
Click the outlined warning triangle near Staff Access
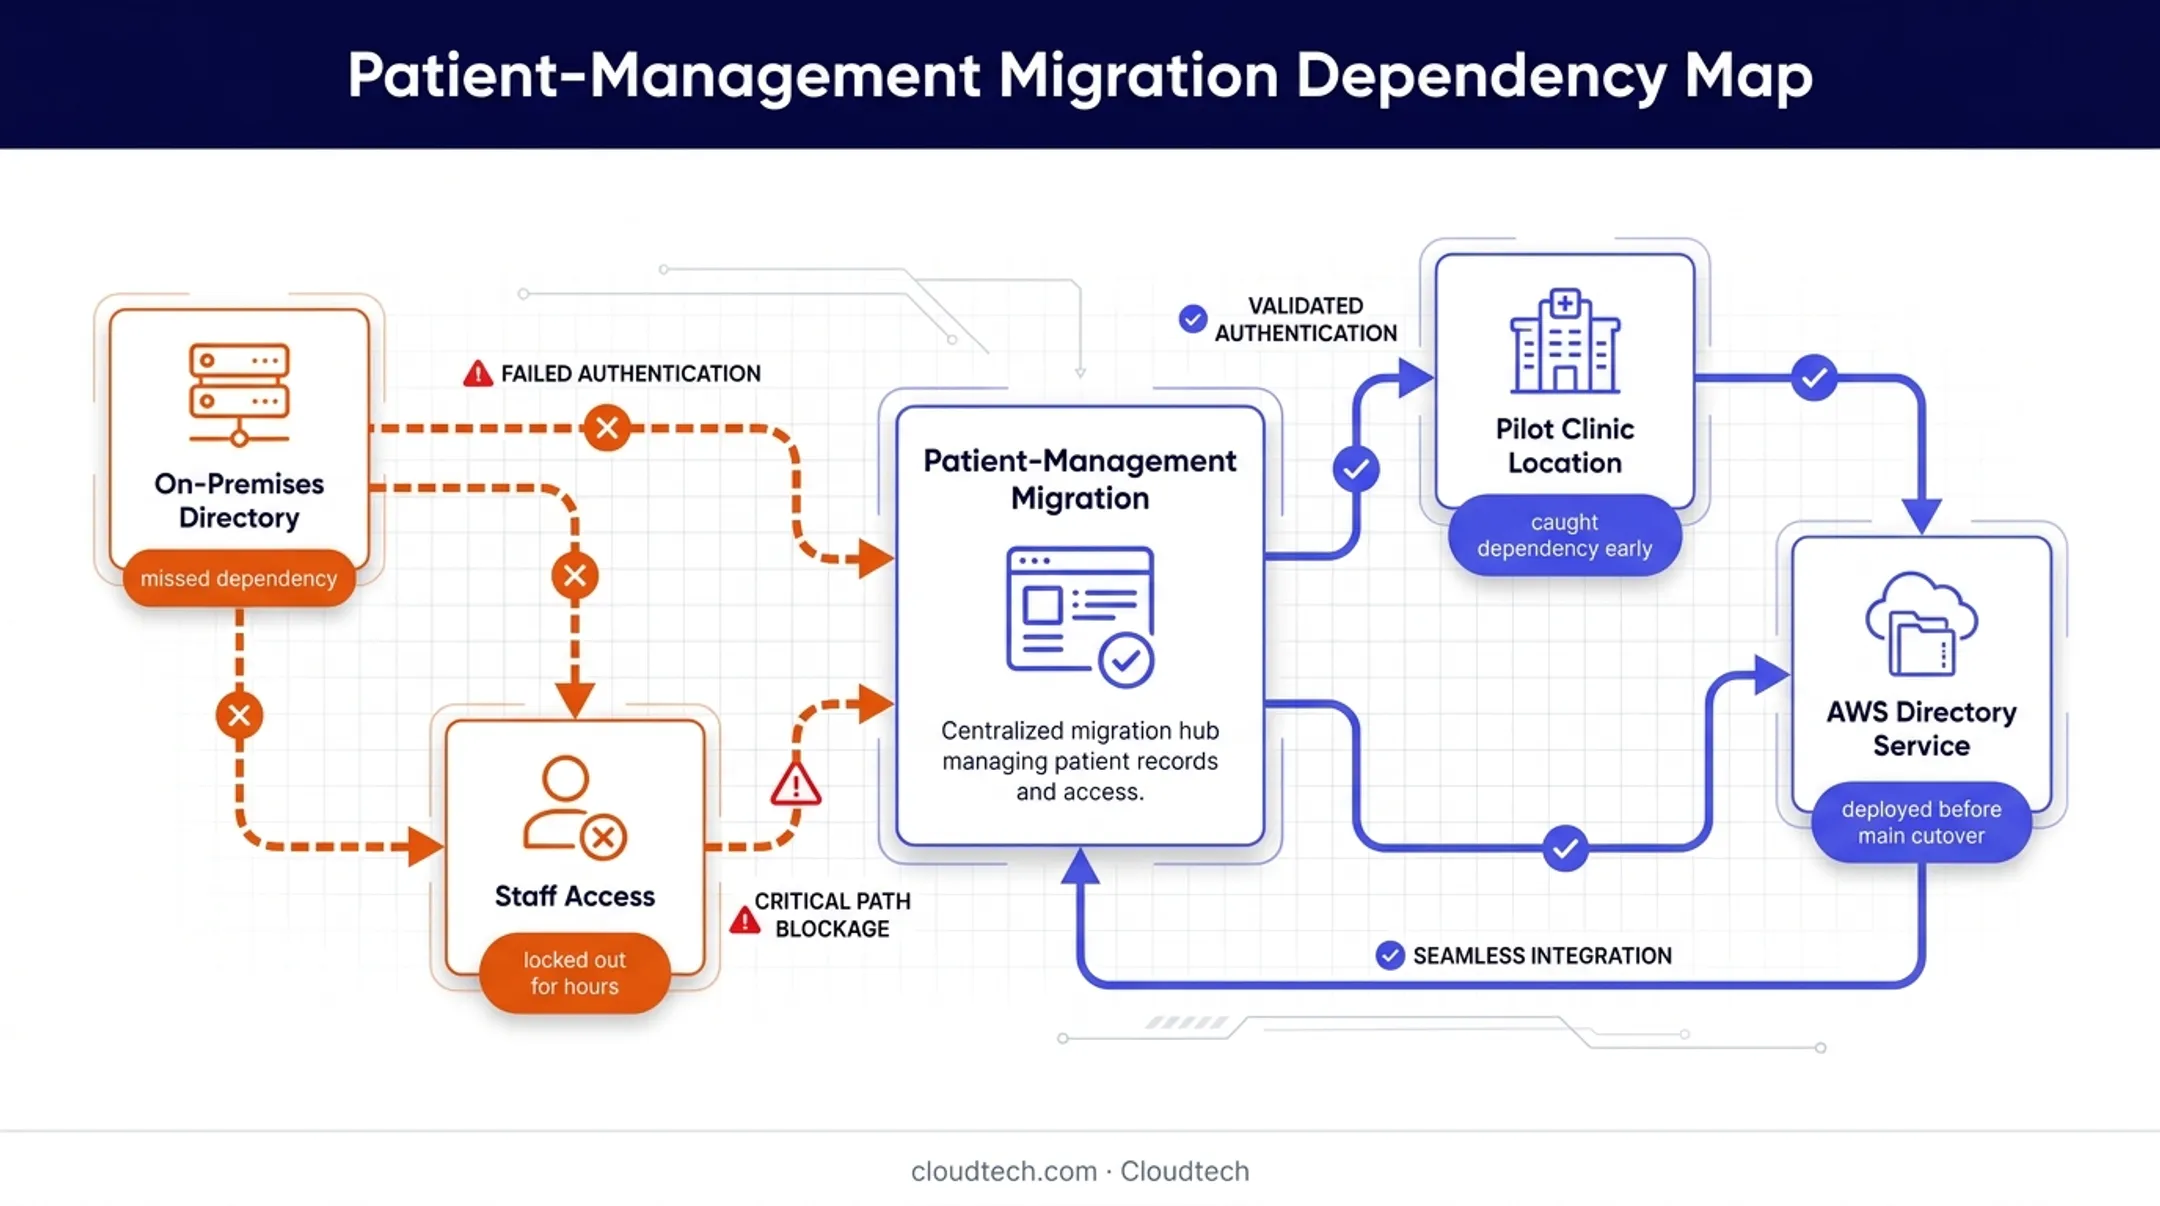(796, 784)
